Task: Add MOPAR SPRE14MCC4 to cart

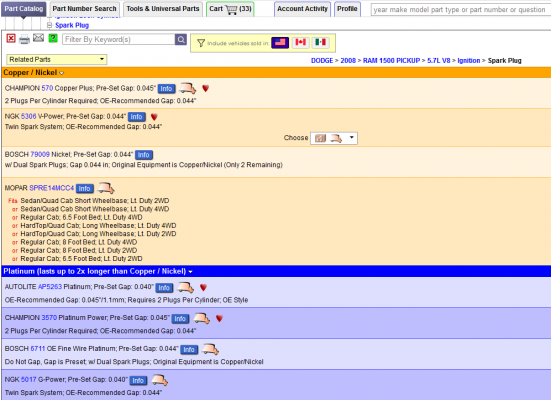Action: click(105, 188)
